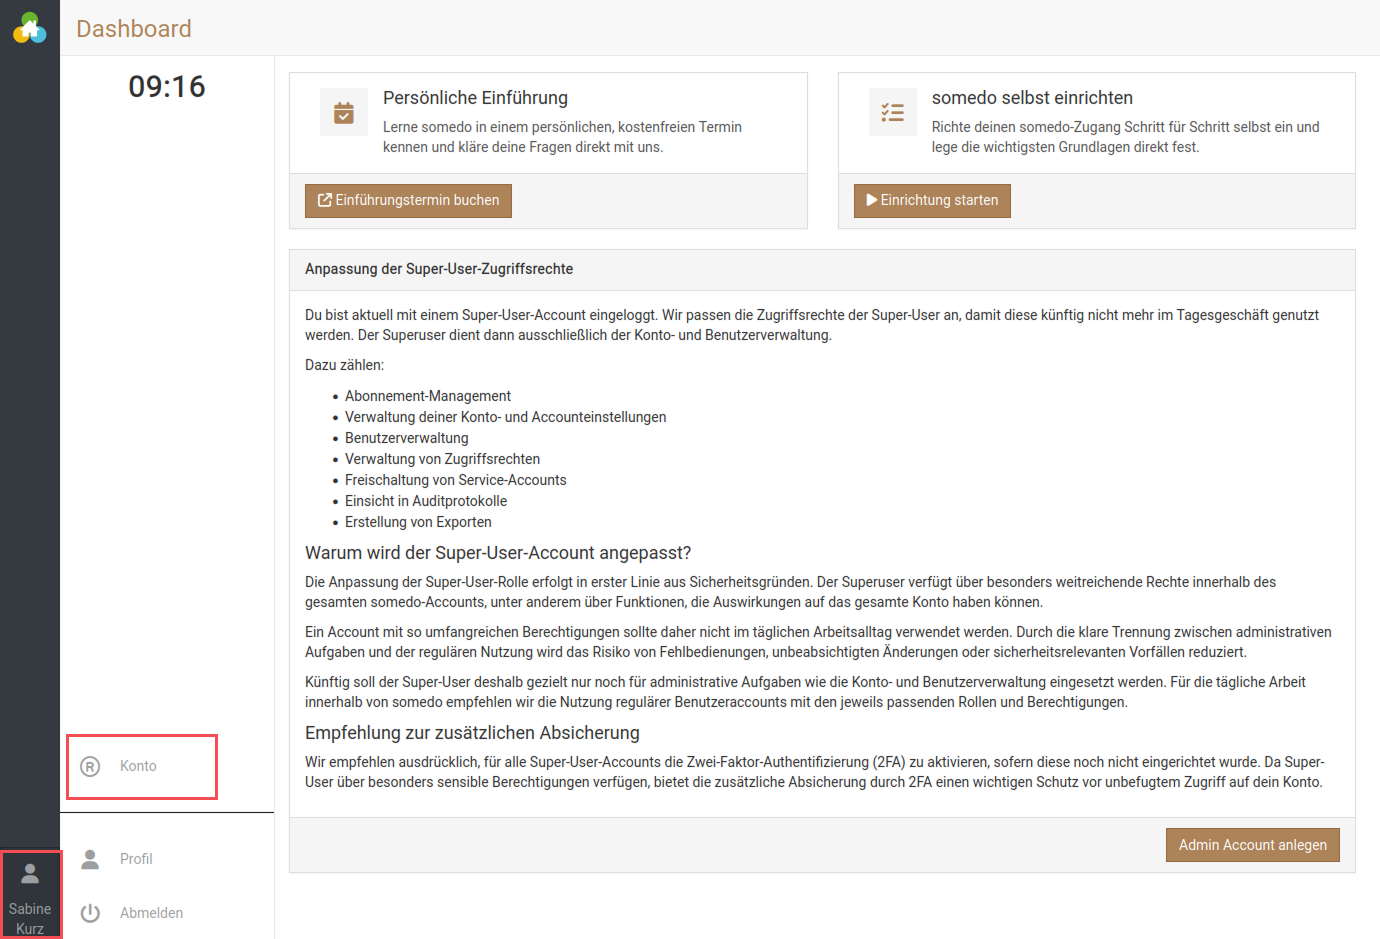Viewport: 1380px width, 939px height.
Task: Book an introduction via Einführungstermin buchen
Action: click(x=408, y=200)
